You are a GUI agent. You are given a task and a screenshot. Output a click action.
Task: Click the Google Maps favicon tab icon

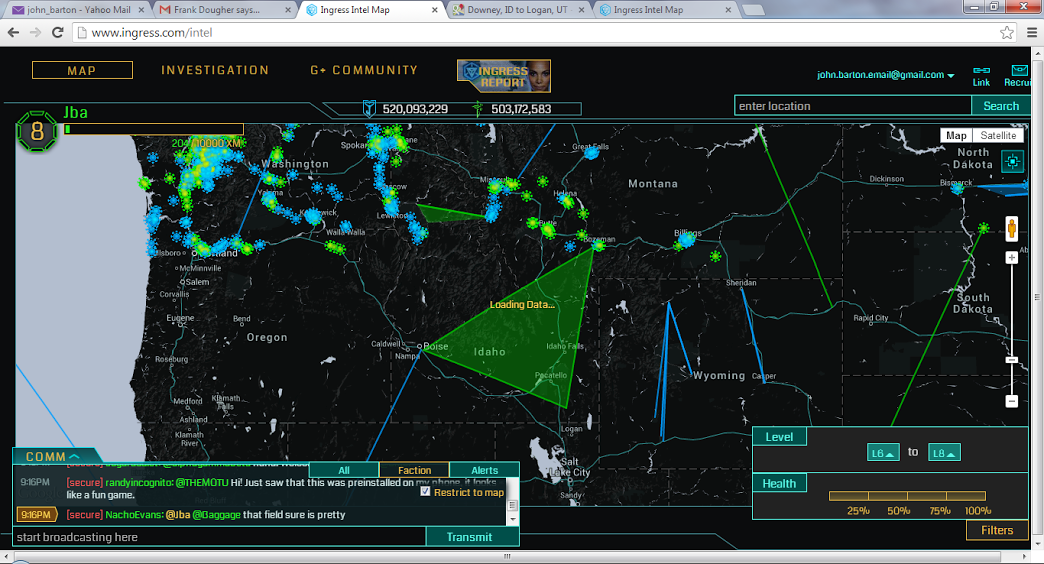(458, 10)
